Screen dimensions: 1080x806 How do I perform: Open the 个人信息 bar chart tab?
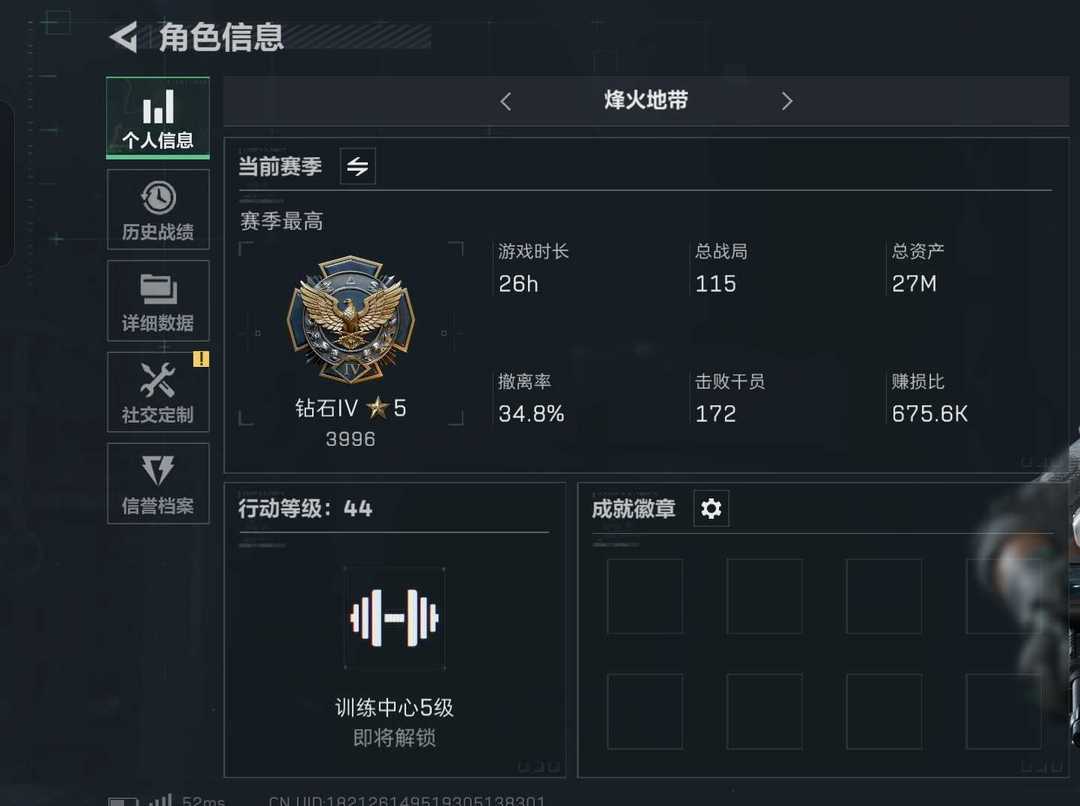pyautogui.click(x=158, y=118)
